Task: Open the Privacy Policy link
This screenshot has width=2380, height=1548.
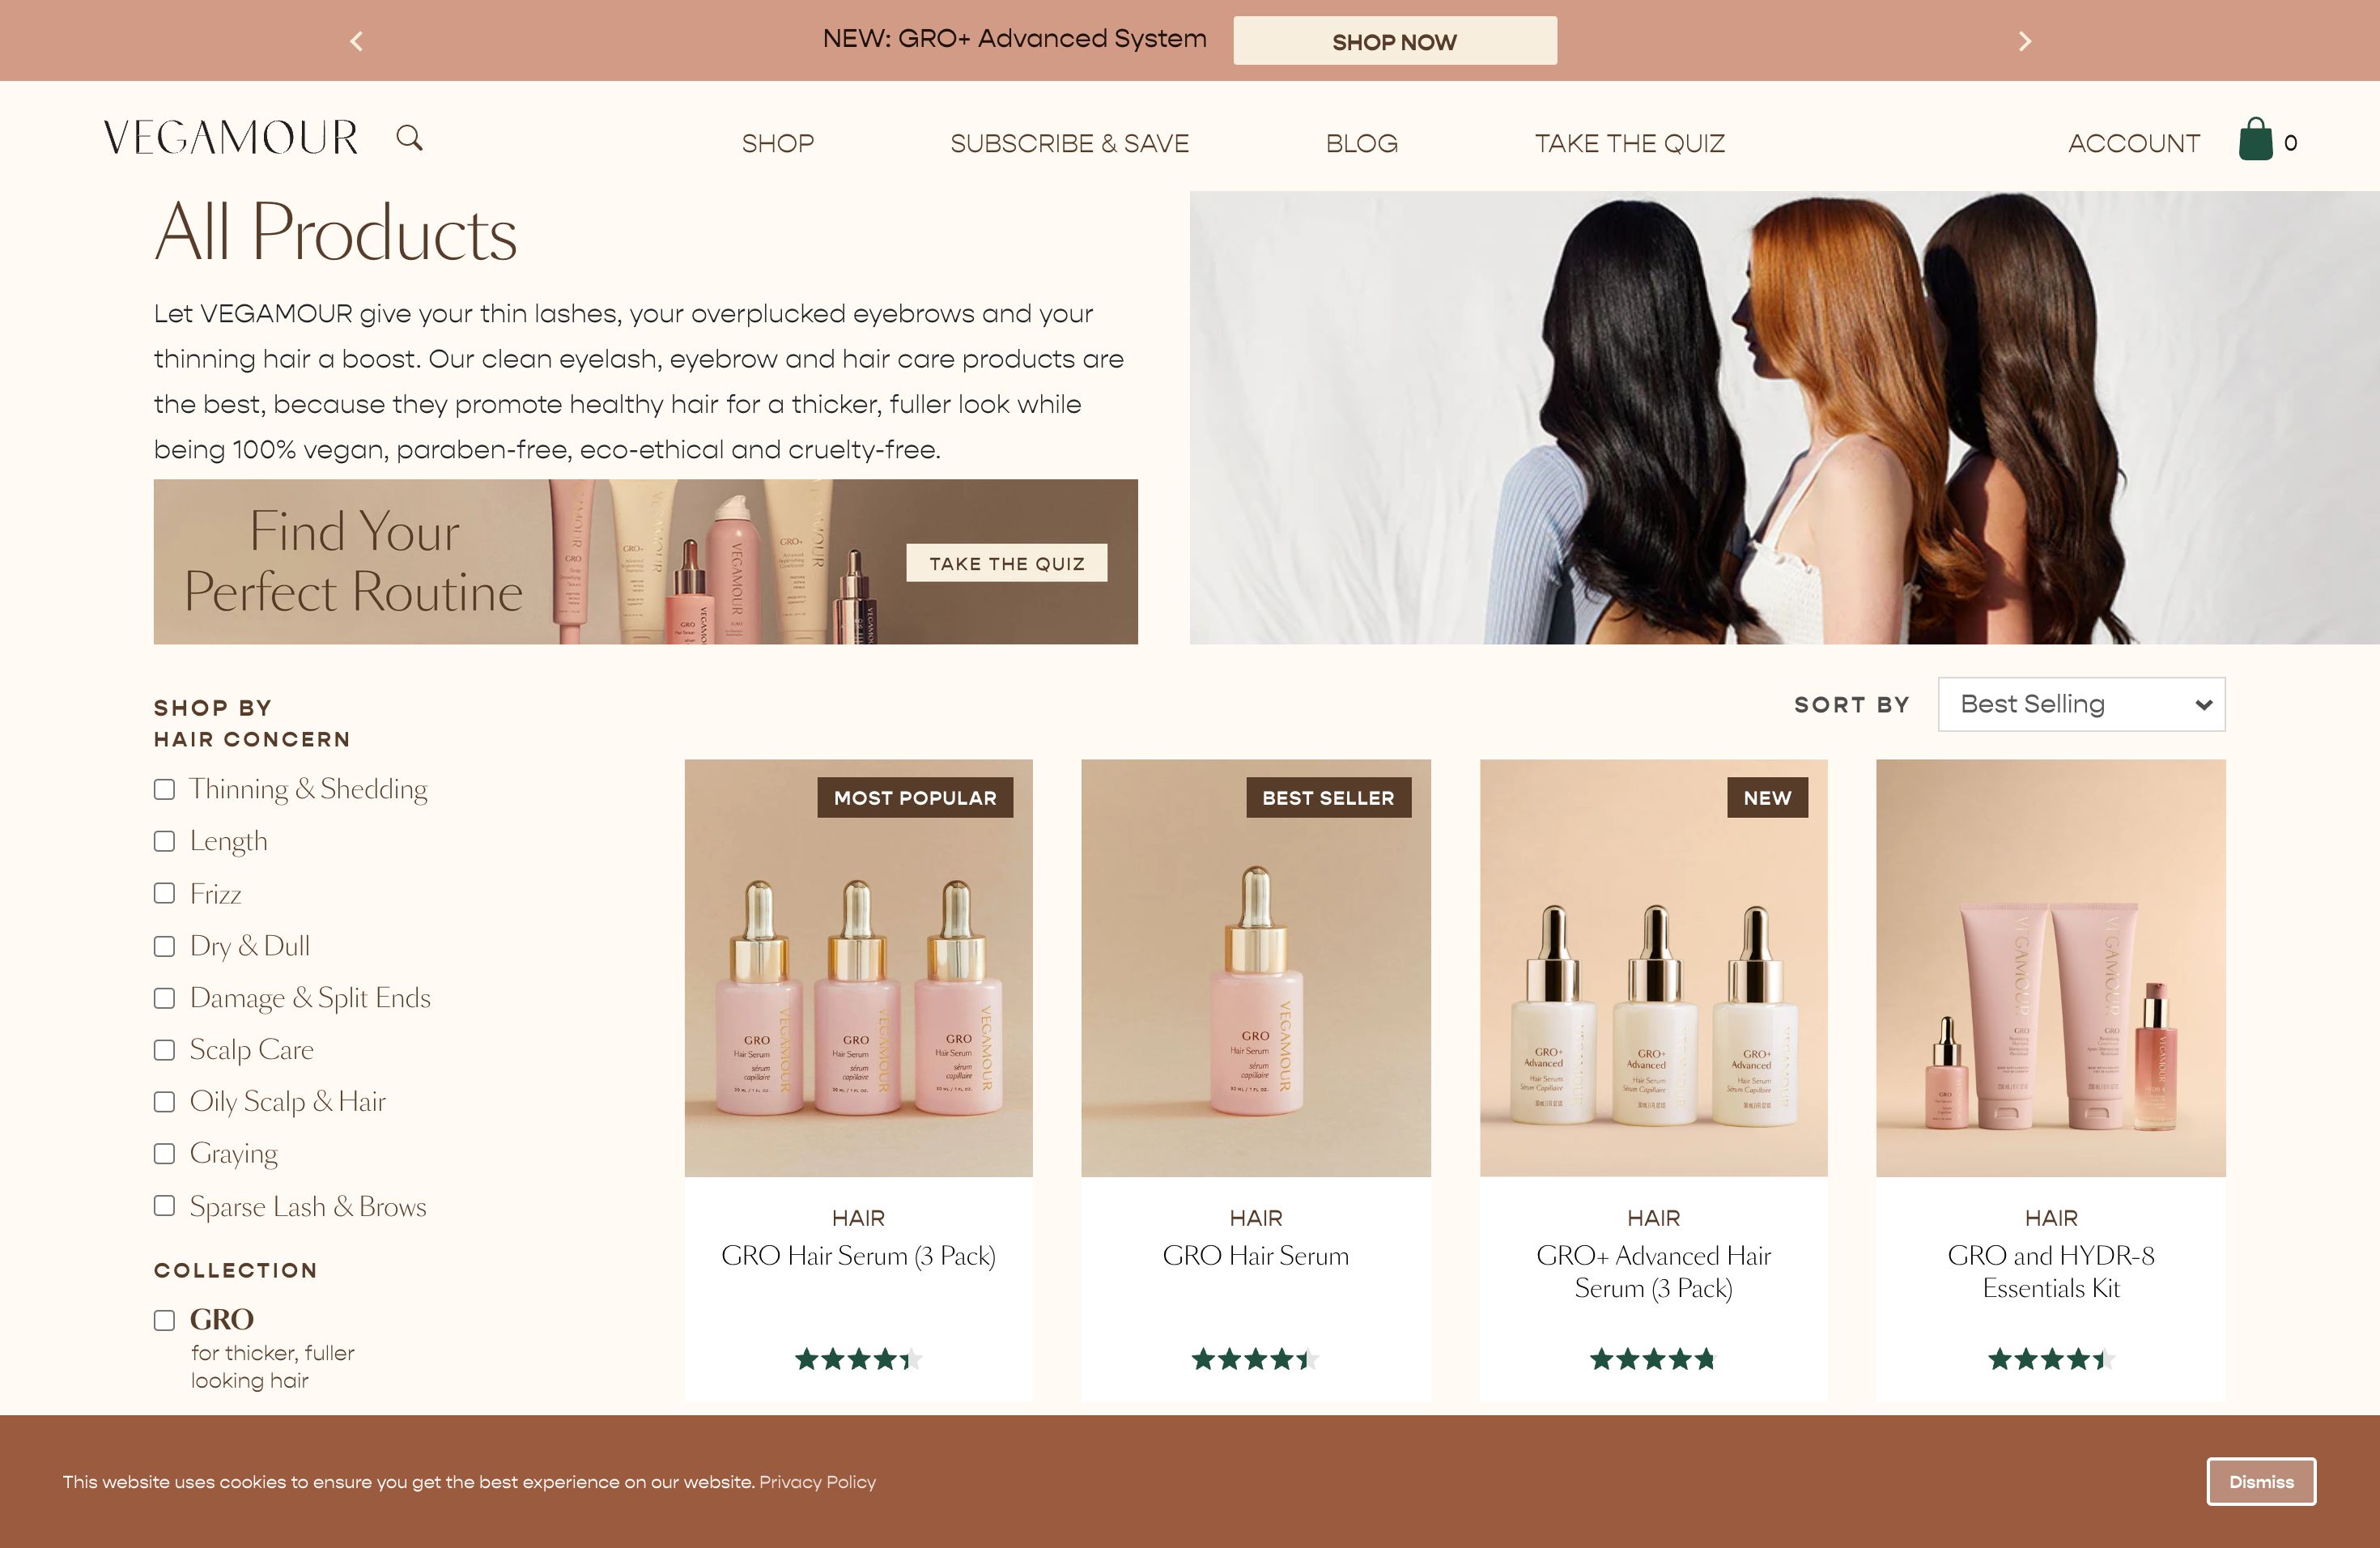Action: pos(817,1482)
